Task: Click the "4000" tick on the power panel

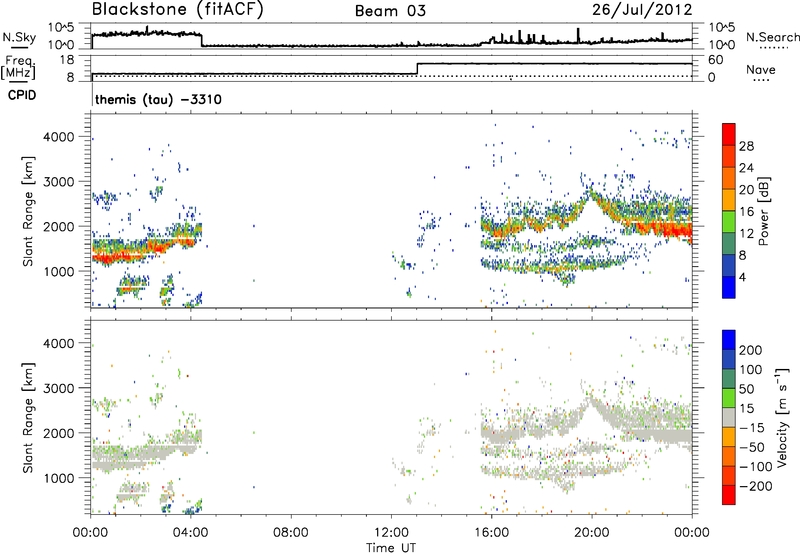Action: pyautogui.click(x=59, y=137)
